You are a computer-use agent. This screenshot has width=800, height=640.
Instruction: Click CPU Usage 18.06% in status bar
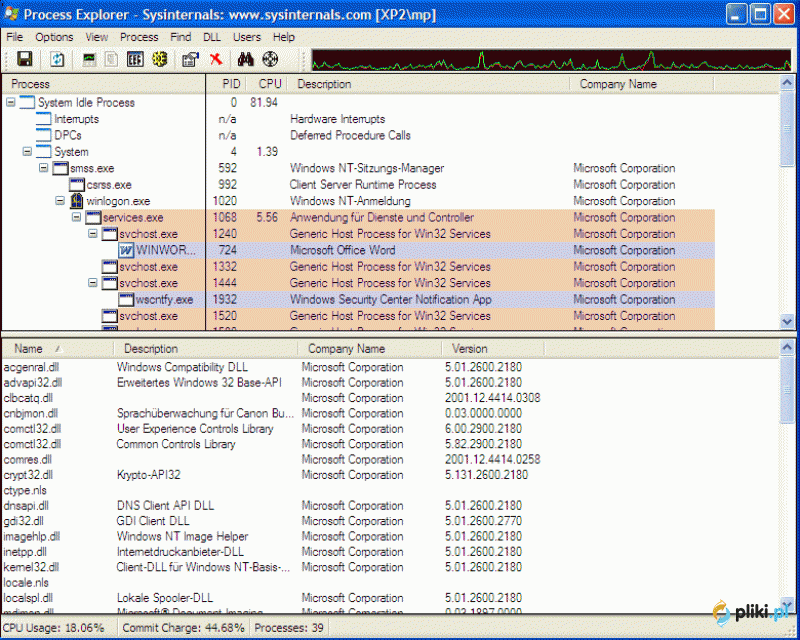click(x=54, y=628)
